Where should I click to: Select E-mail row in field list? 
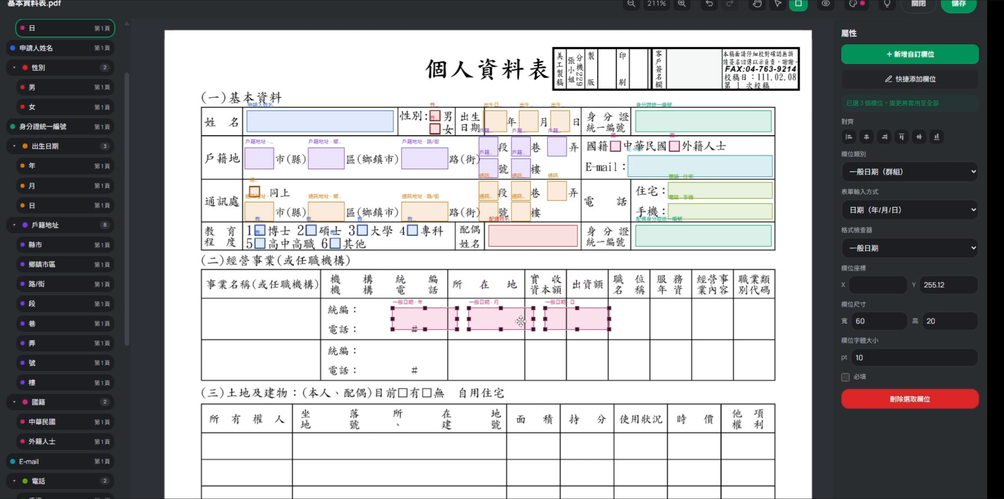tap(60, 462)
